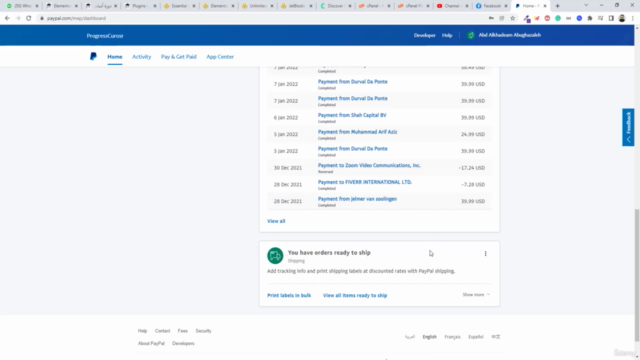This screenshot has width=640, height=360.
Task: Open payment to FIVERR INTERNATIONAL LTD.
Action: [364, 182]
